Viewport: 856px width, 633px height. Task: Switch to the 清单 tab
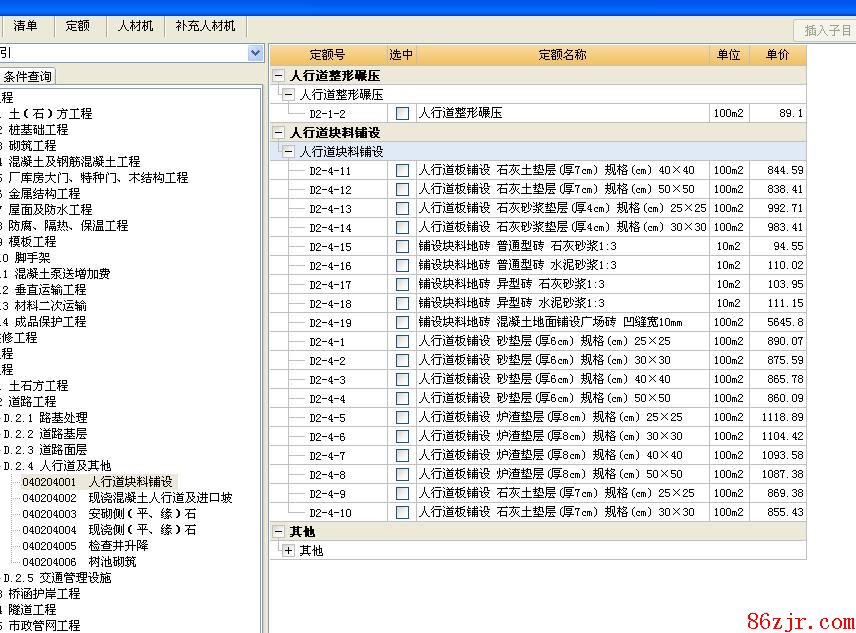pyautogui.click(x=26, y=26)
